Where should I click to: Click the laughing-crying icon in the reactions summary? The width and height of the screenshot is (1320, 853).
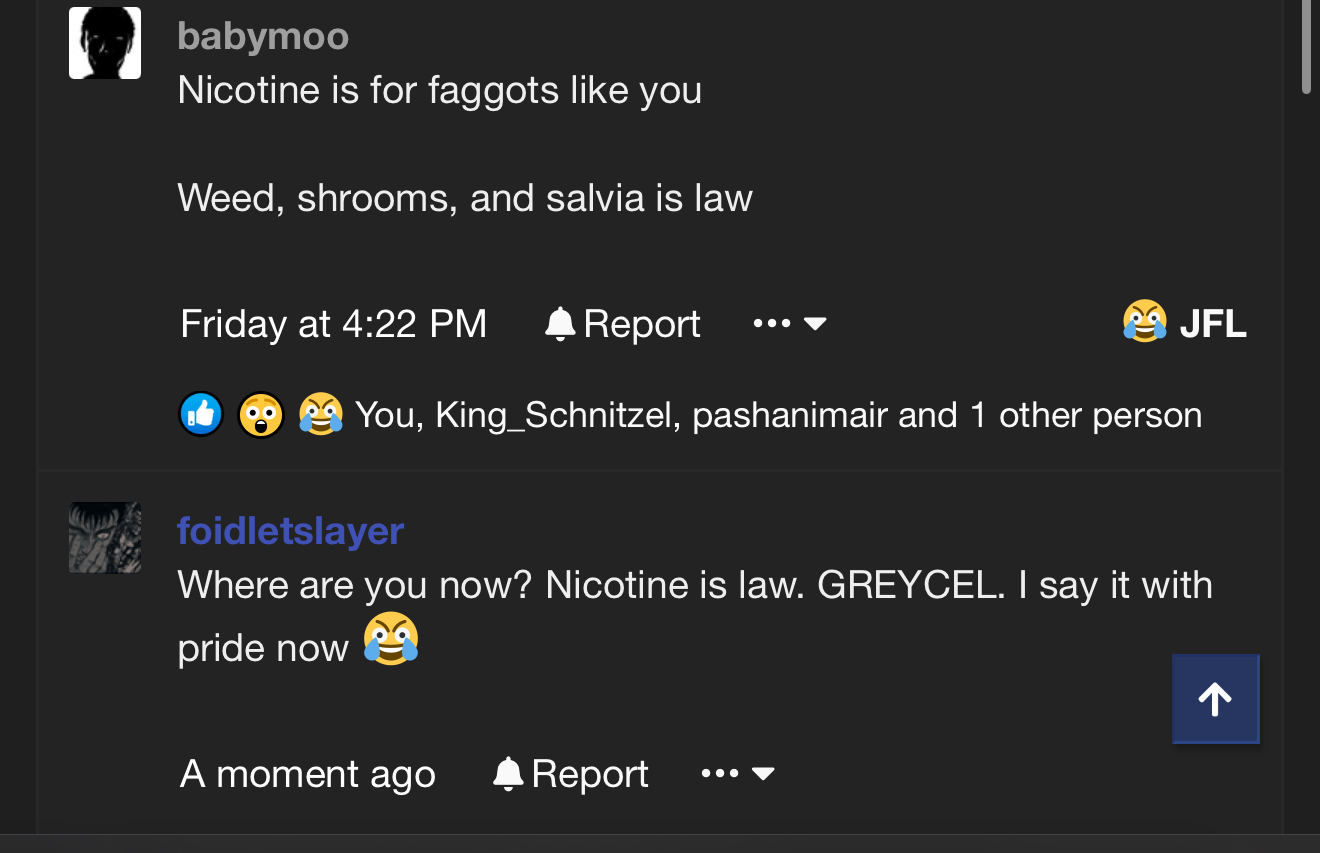click(320, 414)
